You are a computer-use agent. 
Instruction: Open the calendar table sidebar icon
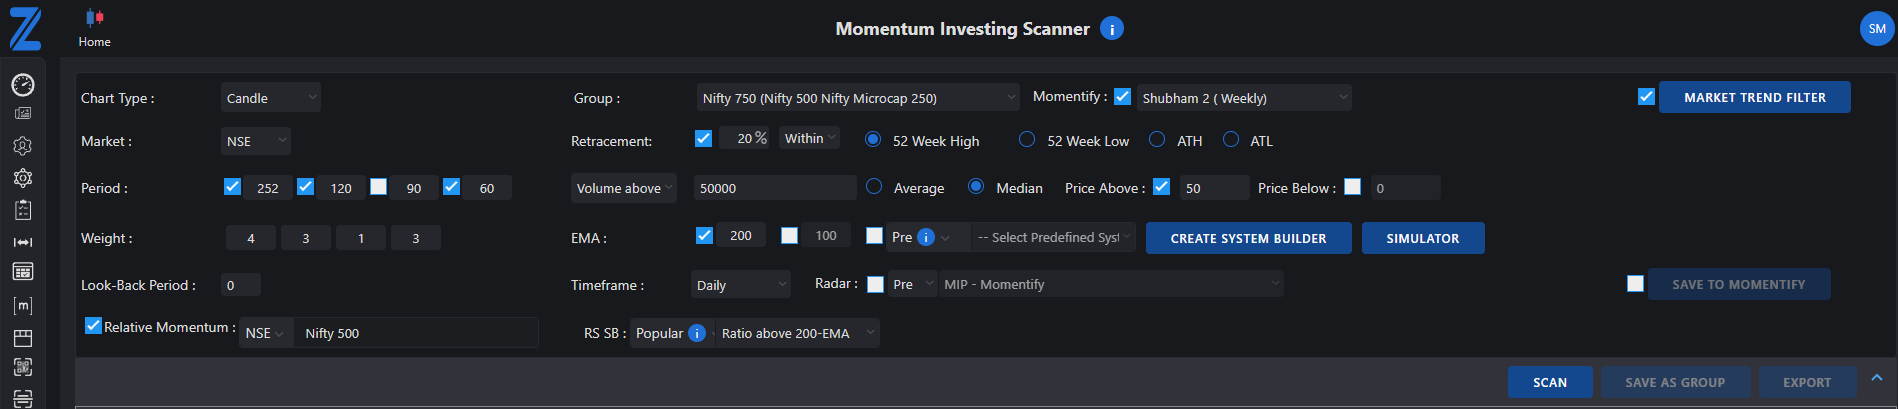(x=23, y=272)
